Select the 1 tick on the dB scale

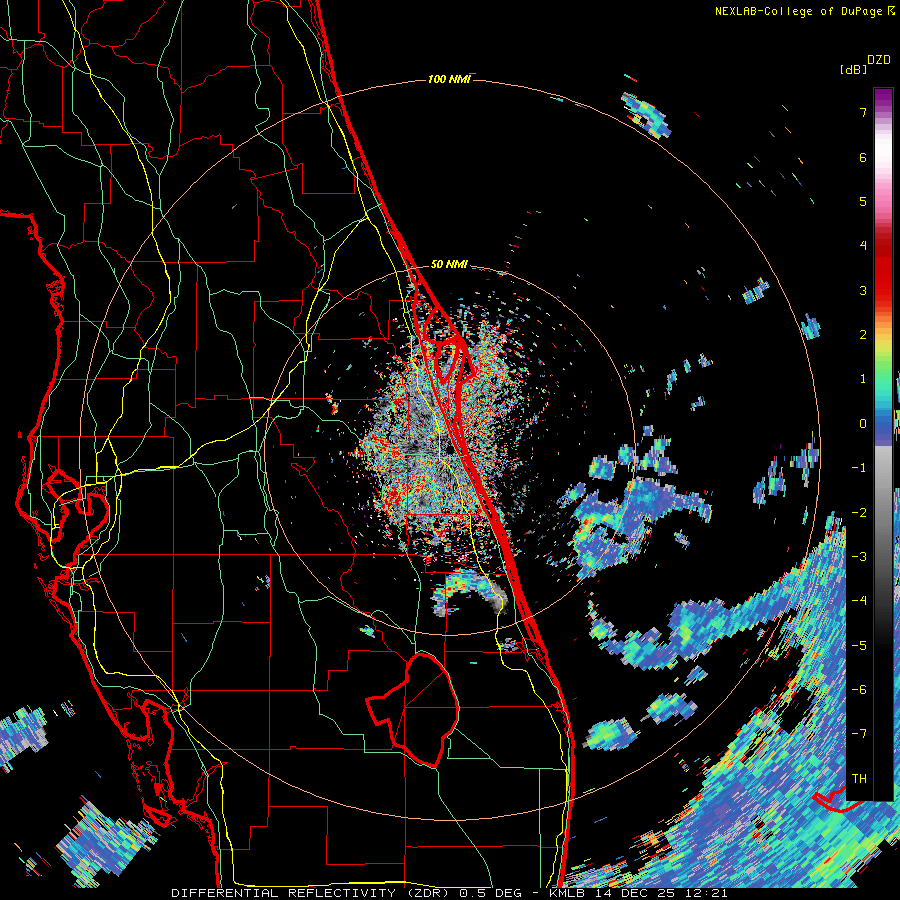(x=863, y=379)
